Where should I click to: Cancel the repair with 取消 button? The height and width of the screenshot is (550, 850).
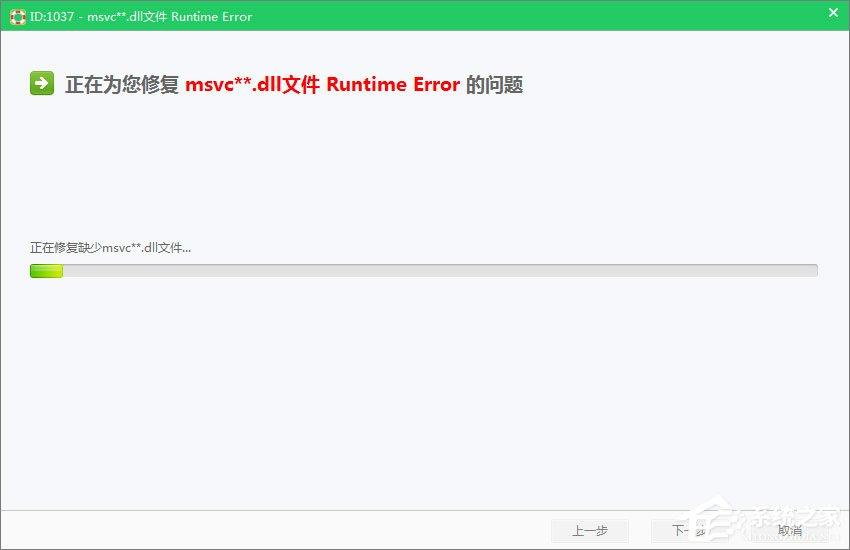[x=790, y=530]
